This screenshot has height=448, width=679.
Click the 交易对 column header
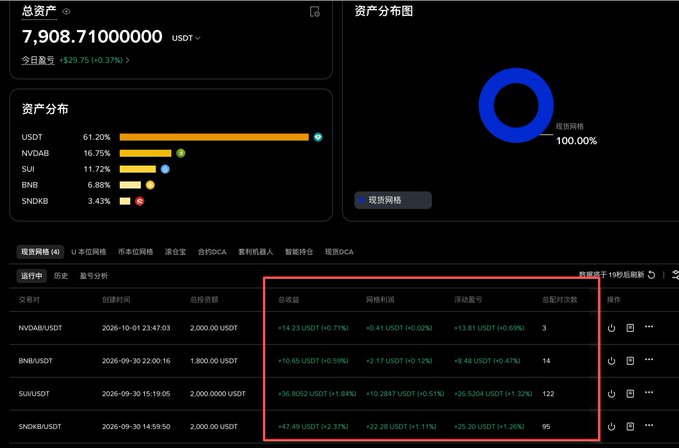coord(29,300)
